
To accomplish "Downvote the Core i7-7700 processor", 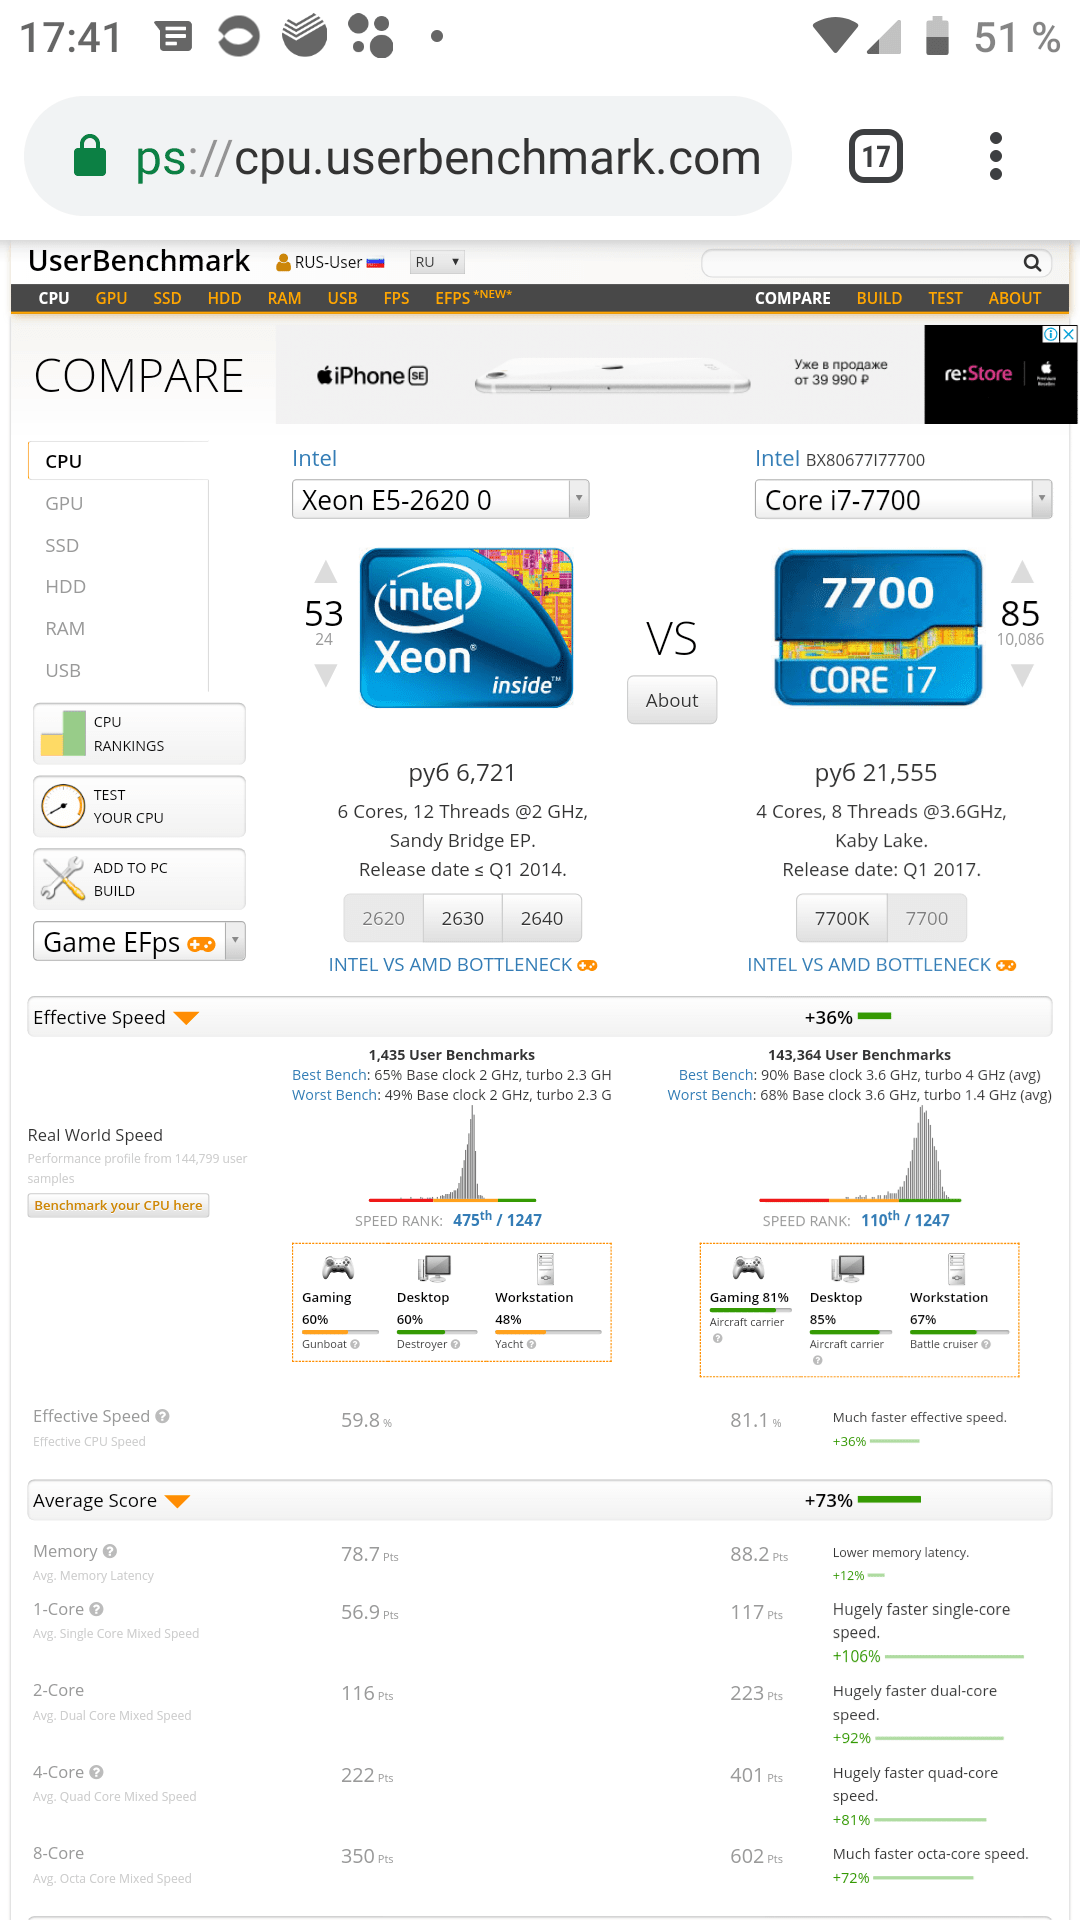I will [1021, 677].
